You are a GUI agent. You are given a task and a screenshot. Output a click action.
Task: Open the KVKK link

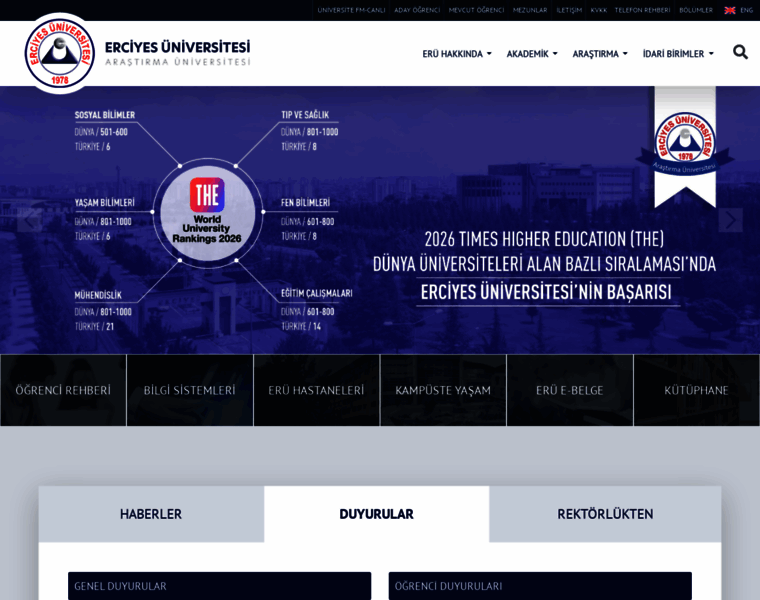599,10
